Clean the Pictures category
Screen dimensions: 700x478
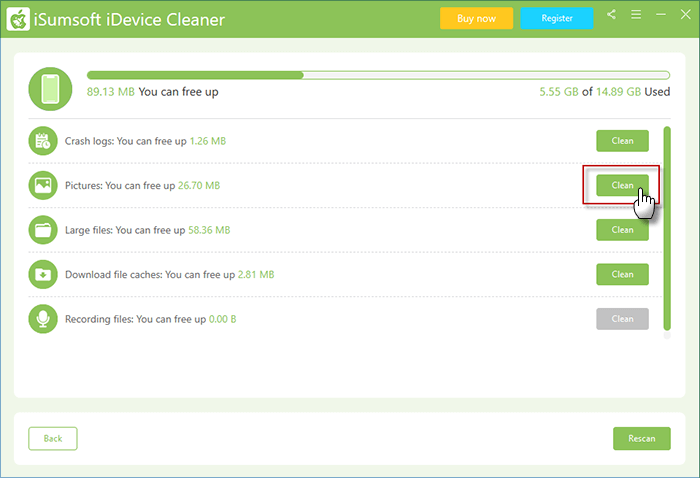pos(622,185)
